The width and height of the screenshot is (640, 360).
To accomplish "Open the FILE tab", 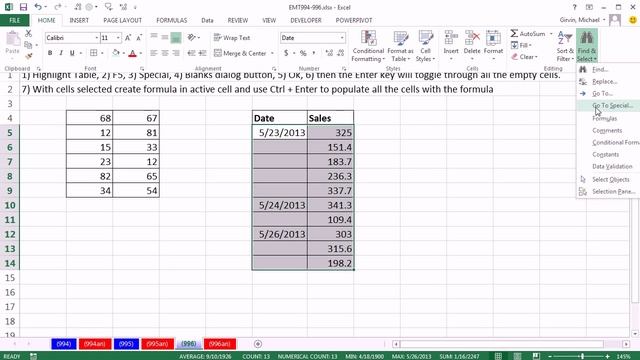I will (x=14, y=20).
